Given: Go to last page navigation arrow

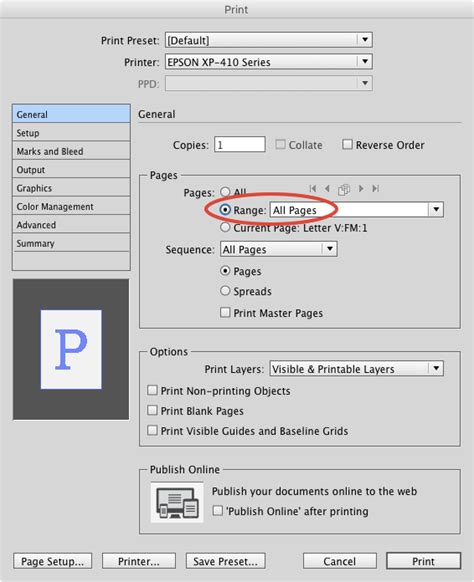Looking at the screenshot, I should pyautogui.click(x=376, y=189).
